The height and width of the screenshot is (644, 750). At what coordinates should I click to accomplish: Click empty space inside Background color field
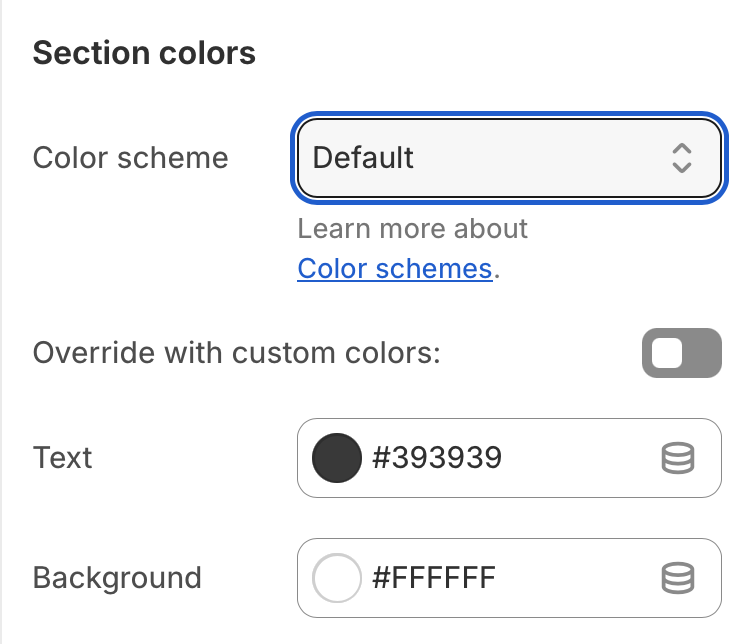tap(576, 578)
